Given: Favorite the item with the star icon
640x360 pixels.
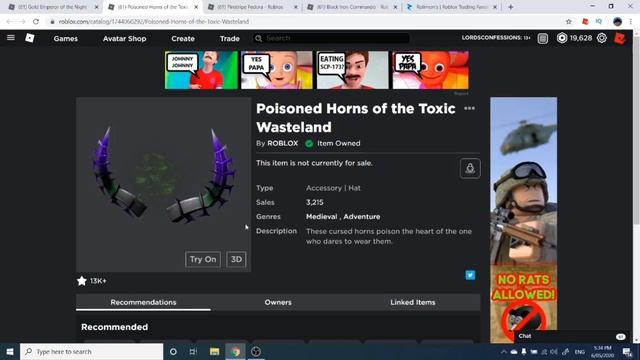Looking at the screenshot, I should (x=82, y=281).
